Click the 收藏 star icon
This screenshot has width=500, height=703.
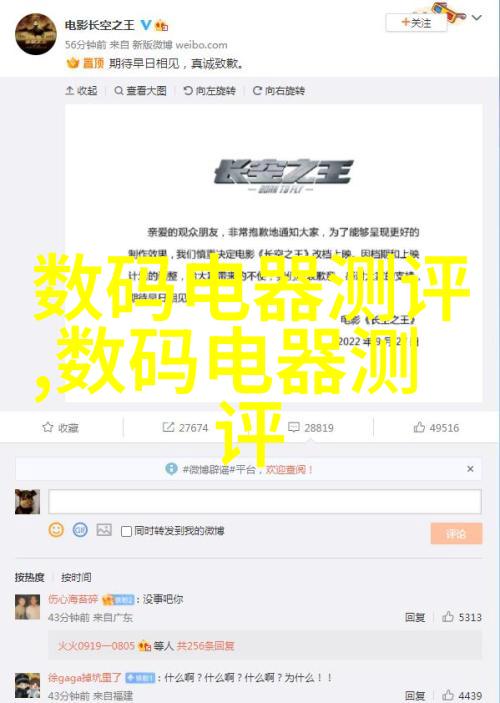point(48,427)
